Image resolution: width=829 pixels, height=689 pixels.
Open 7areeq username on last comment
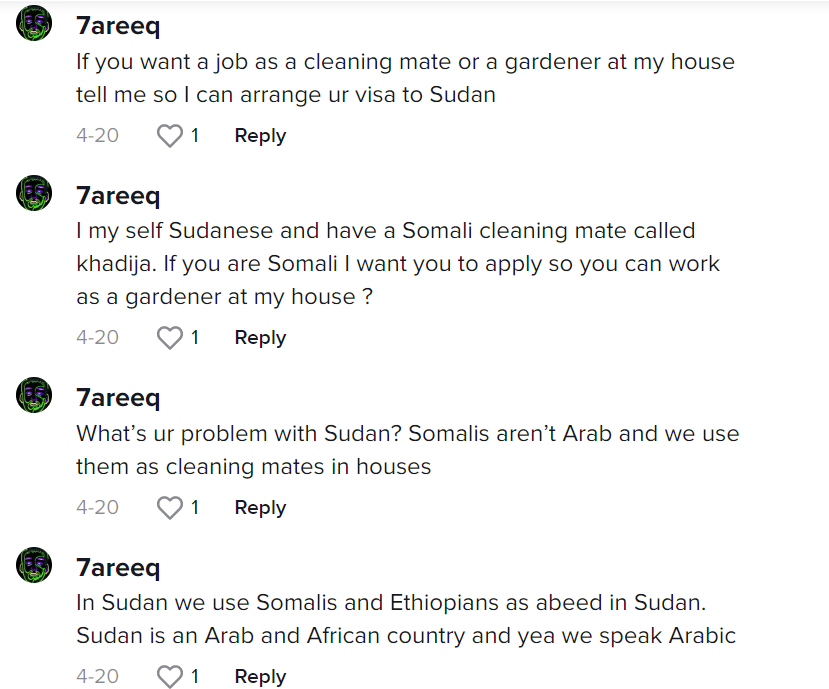pyautogui.click(x=118, y=567)
